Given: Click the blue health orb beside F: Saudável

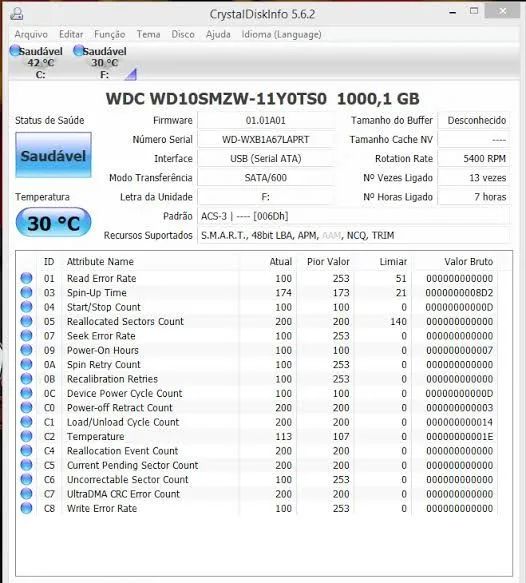Looking at the screenshot, I should pos(78,51).
